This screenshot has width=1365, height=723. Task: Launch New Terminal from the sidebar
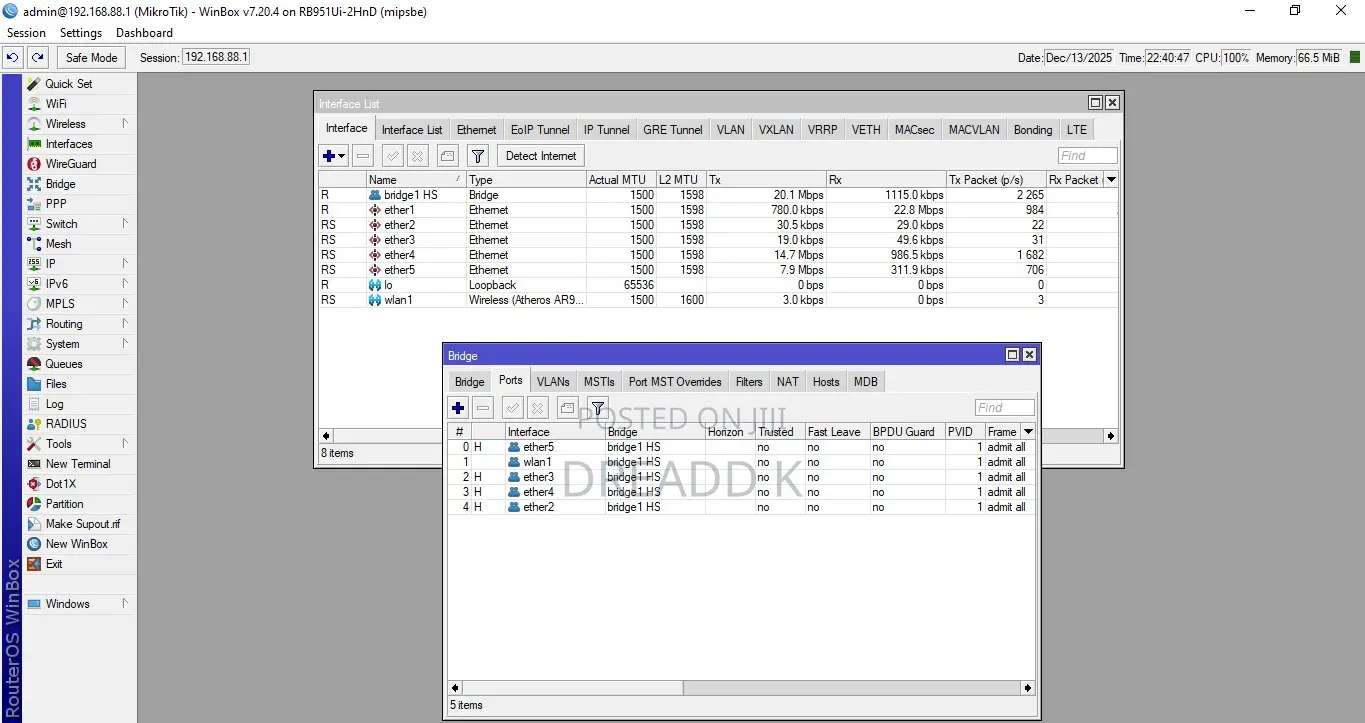coord(78,464)
